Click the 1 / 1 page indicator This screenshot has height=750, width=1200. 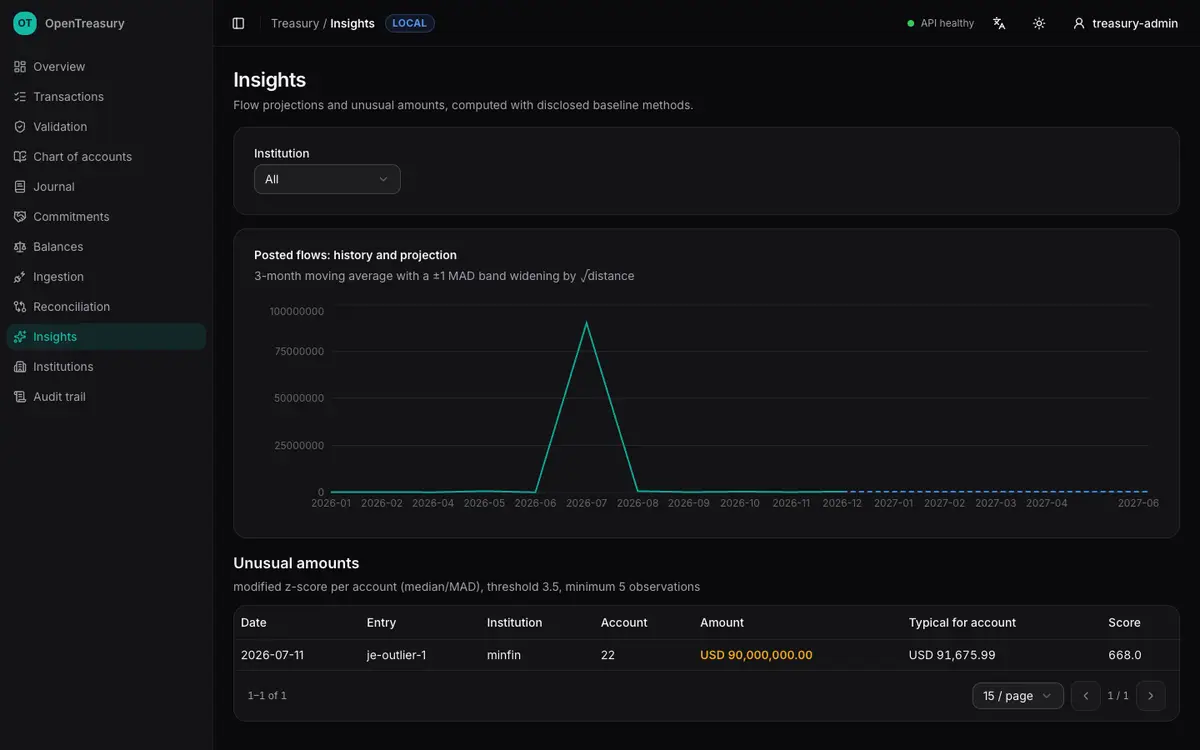click(1118, 696)
